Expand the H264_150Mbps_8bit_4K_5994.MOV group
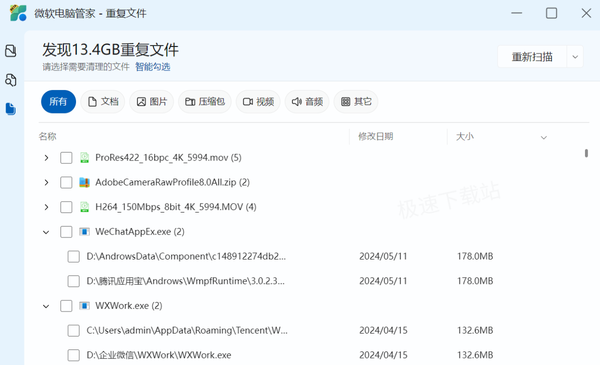 [46, 207]
